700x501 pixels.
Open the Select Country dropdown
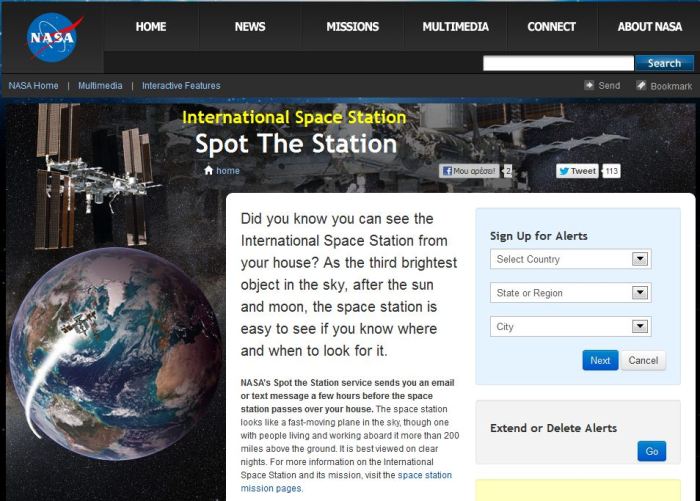pos(571,259)
